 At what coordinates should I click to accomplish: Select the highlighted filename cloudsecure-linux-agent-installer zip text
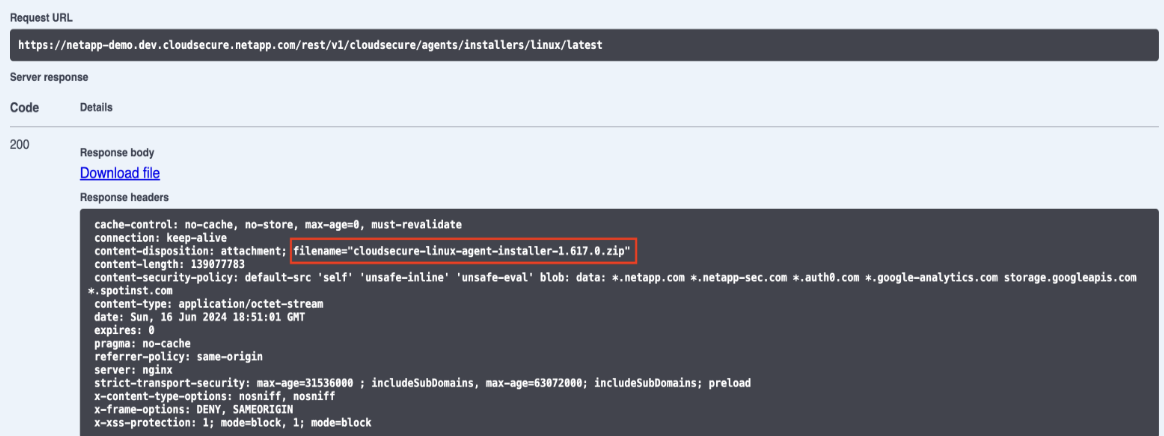point(464,249)
